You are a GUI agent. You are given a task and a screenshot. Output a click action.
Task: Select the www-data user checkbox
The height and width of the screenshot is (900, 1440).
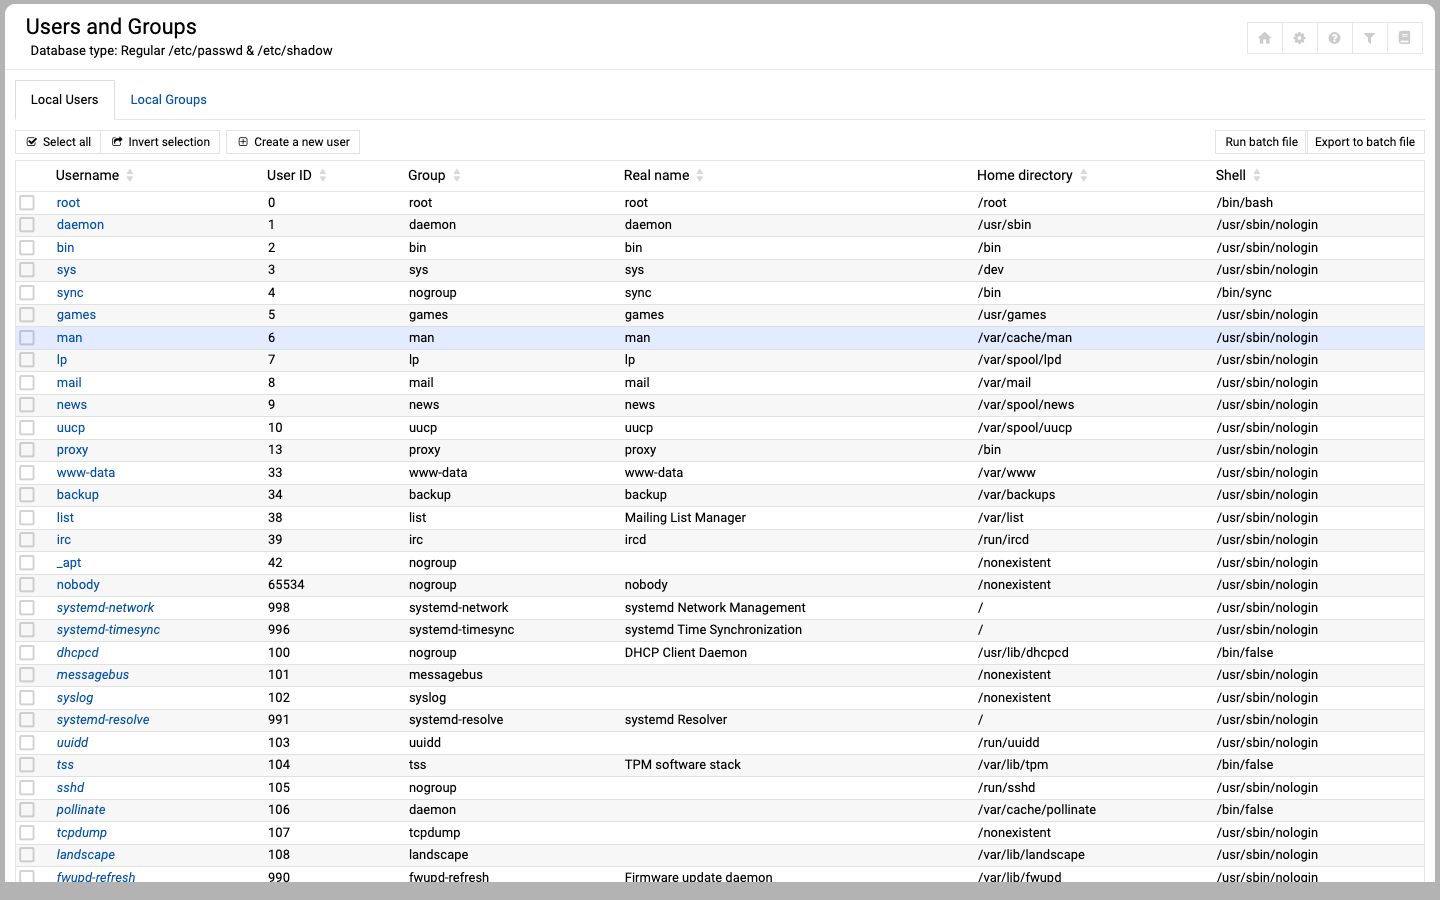[x=27, y=473]
